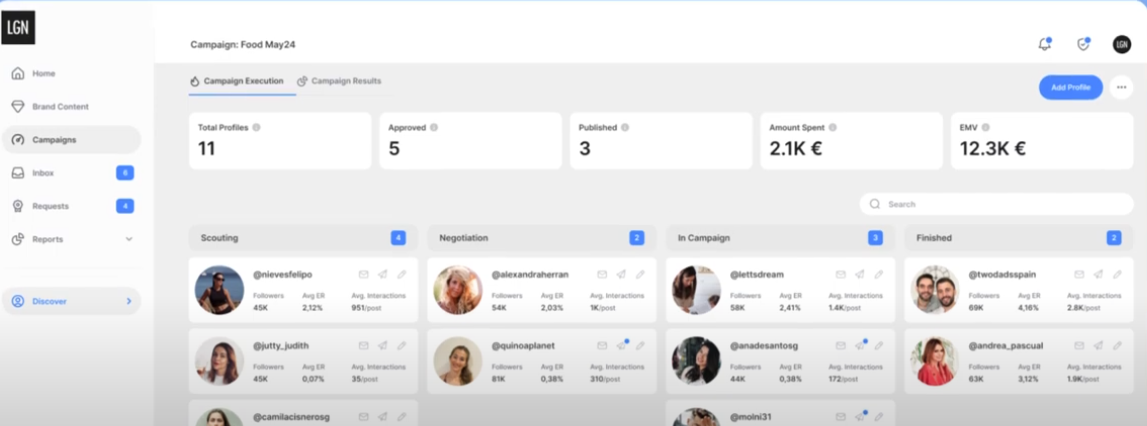Click send icon on @molni31 card

click(860, 416)
